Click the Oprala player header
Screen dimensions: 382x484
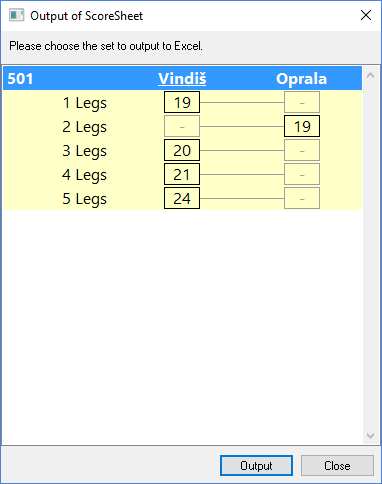(x=301, y=79)
